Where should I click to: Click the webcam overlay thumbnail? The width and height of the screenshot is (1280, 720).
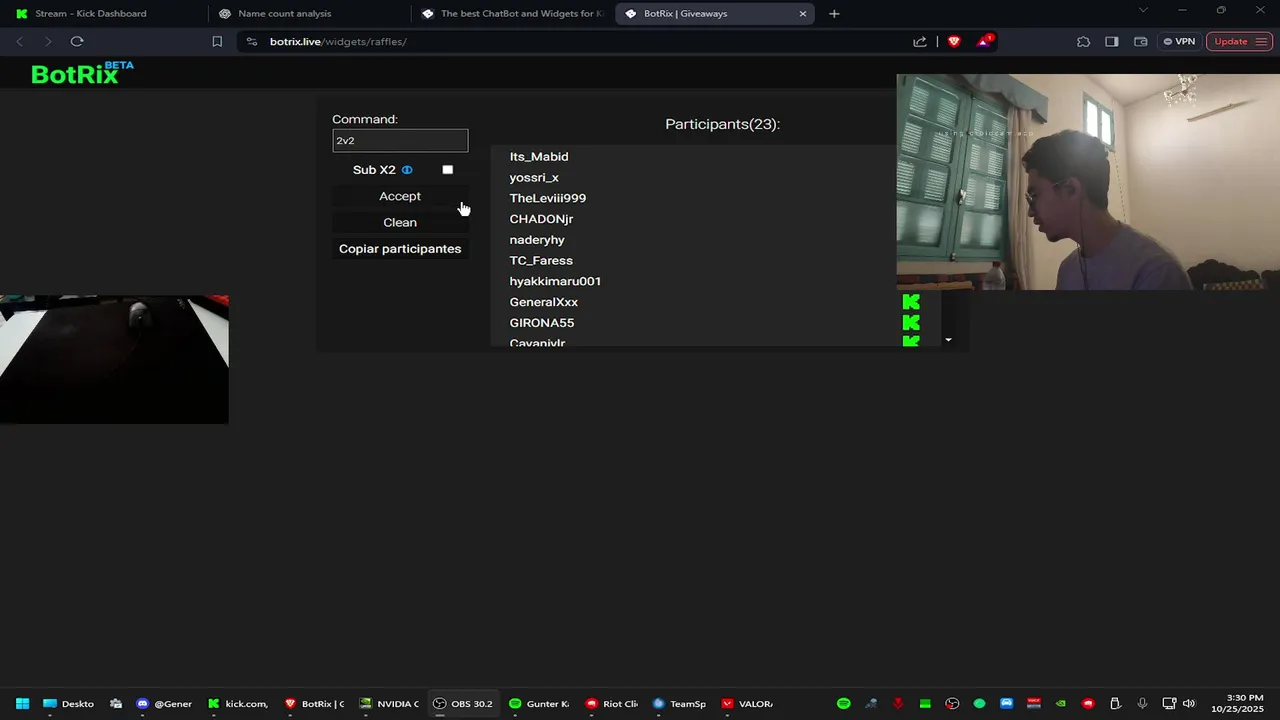click(1088, 182)
